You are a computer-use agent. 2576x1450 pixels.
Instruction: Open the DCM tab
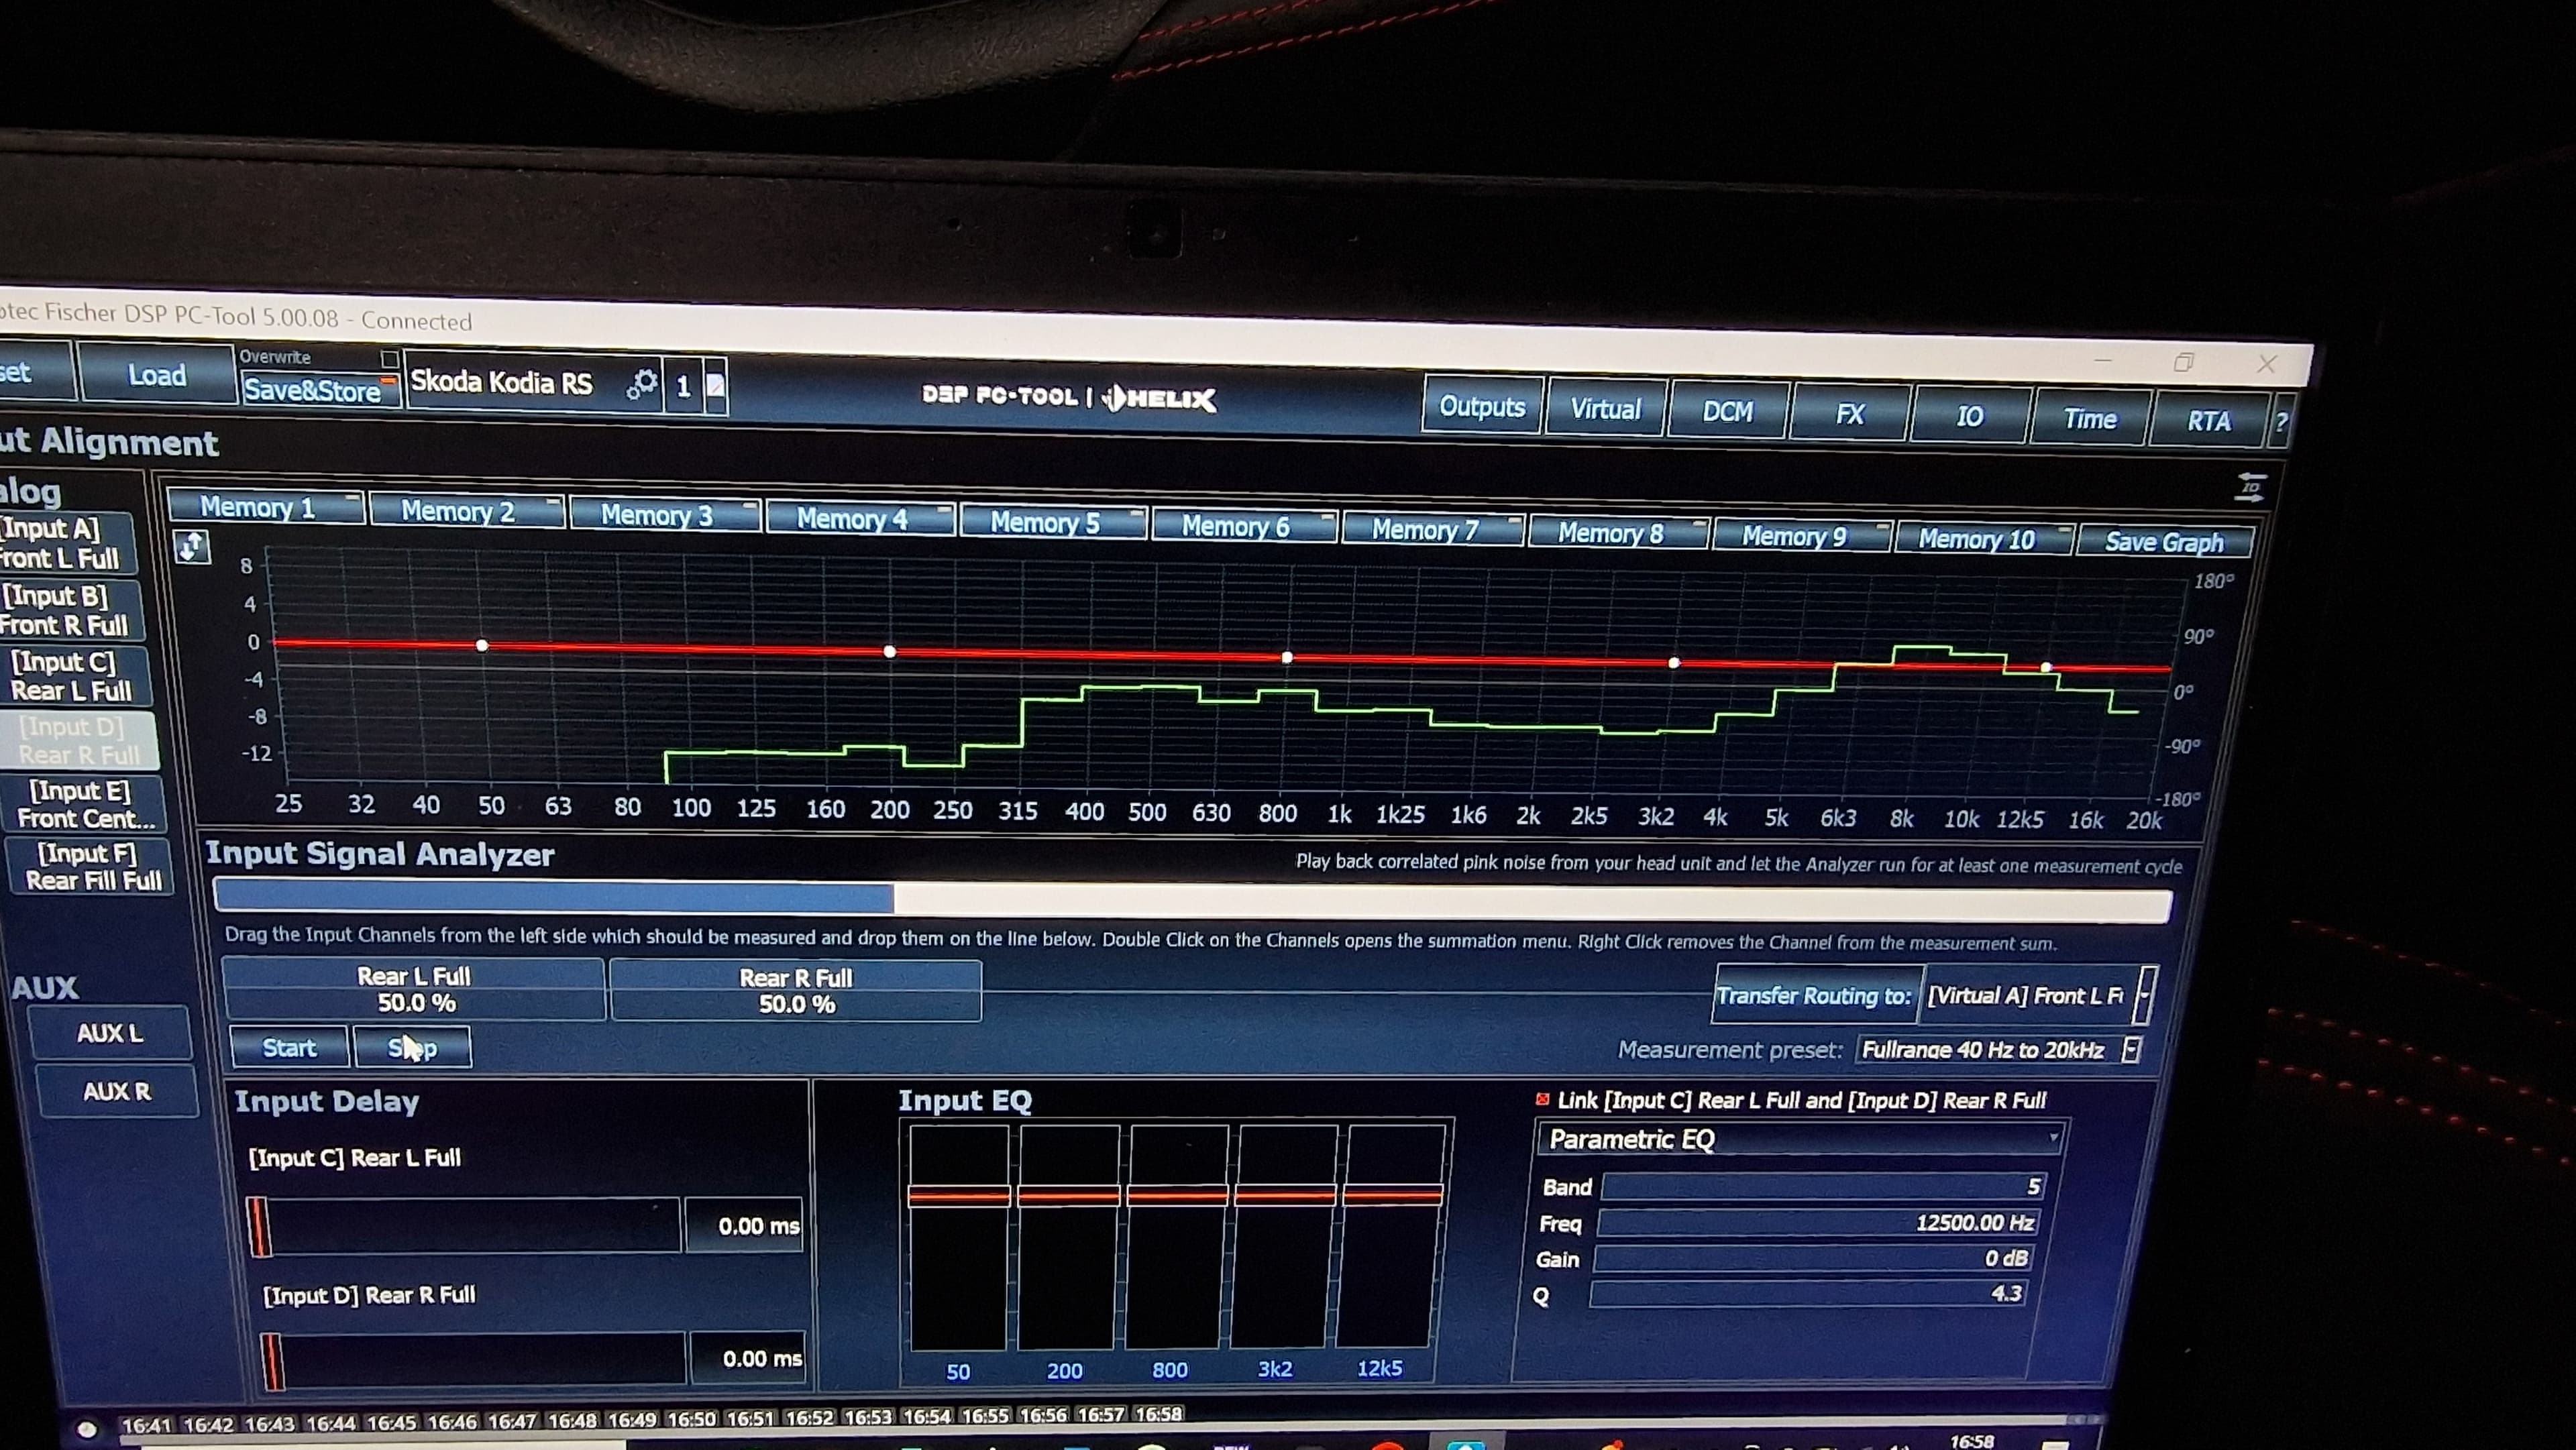pyautogui.click(x=1727, y=412)
